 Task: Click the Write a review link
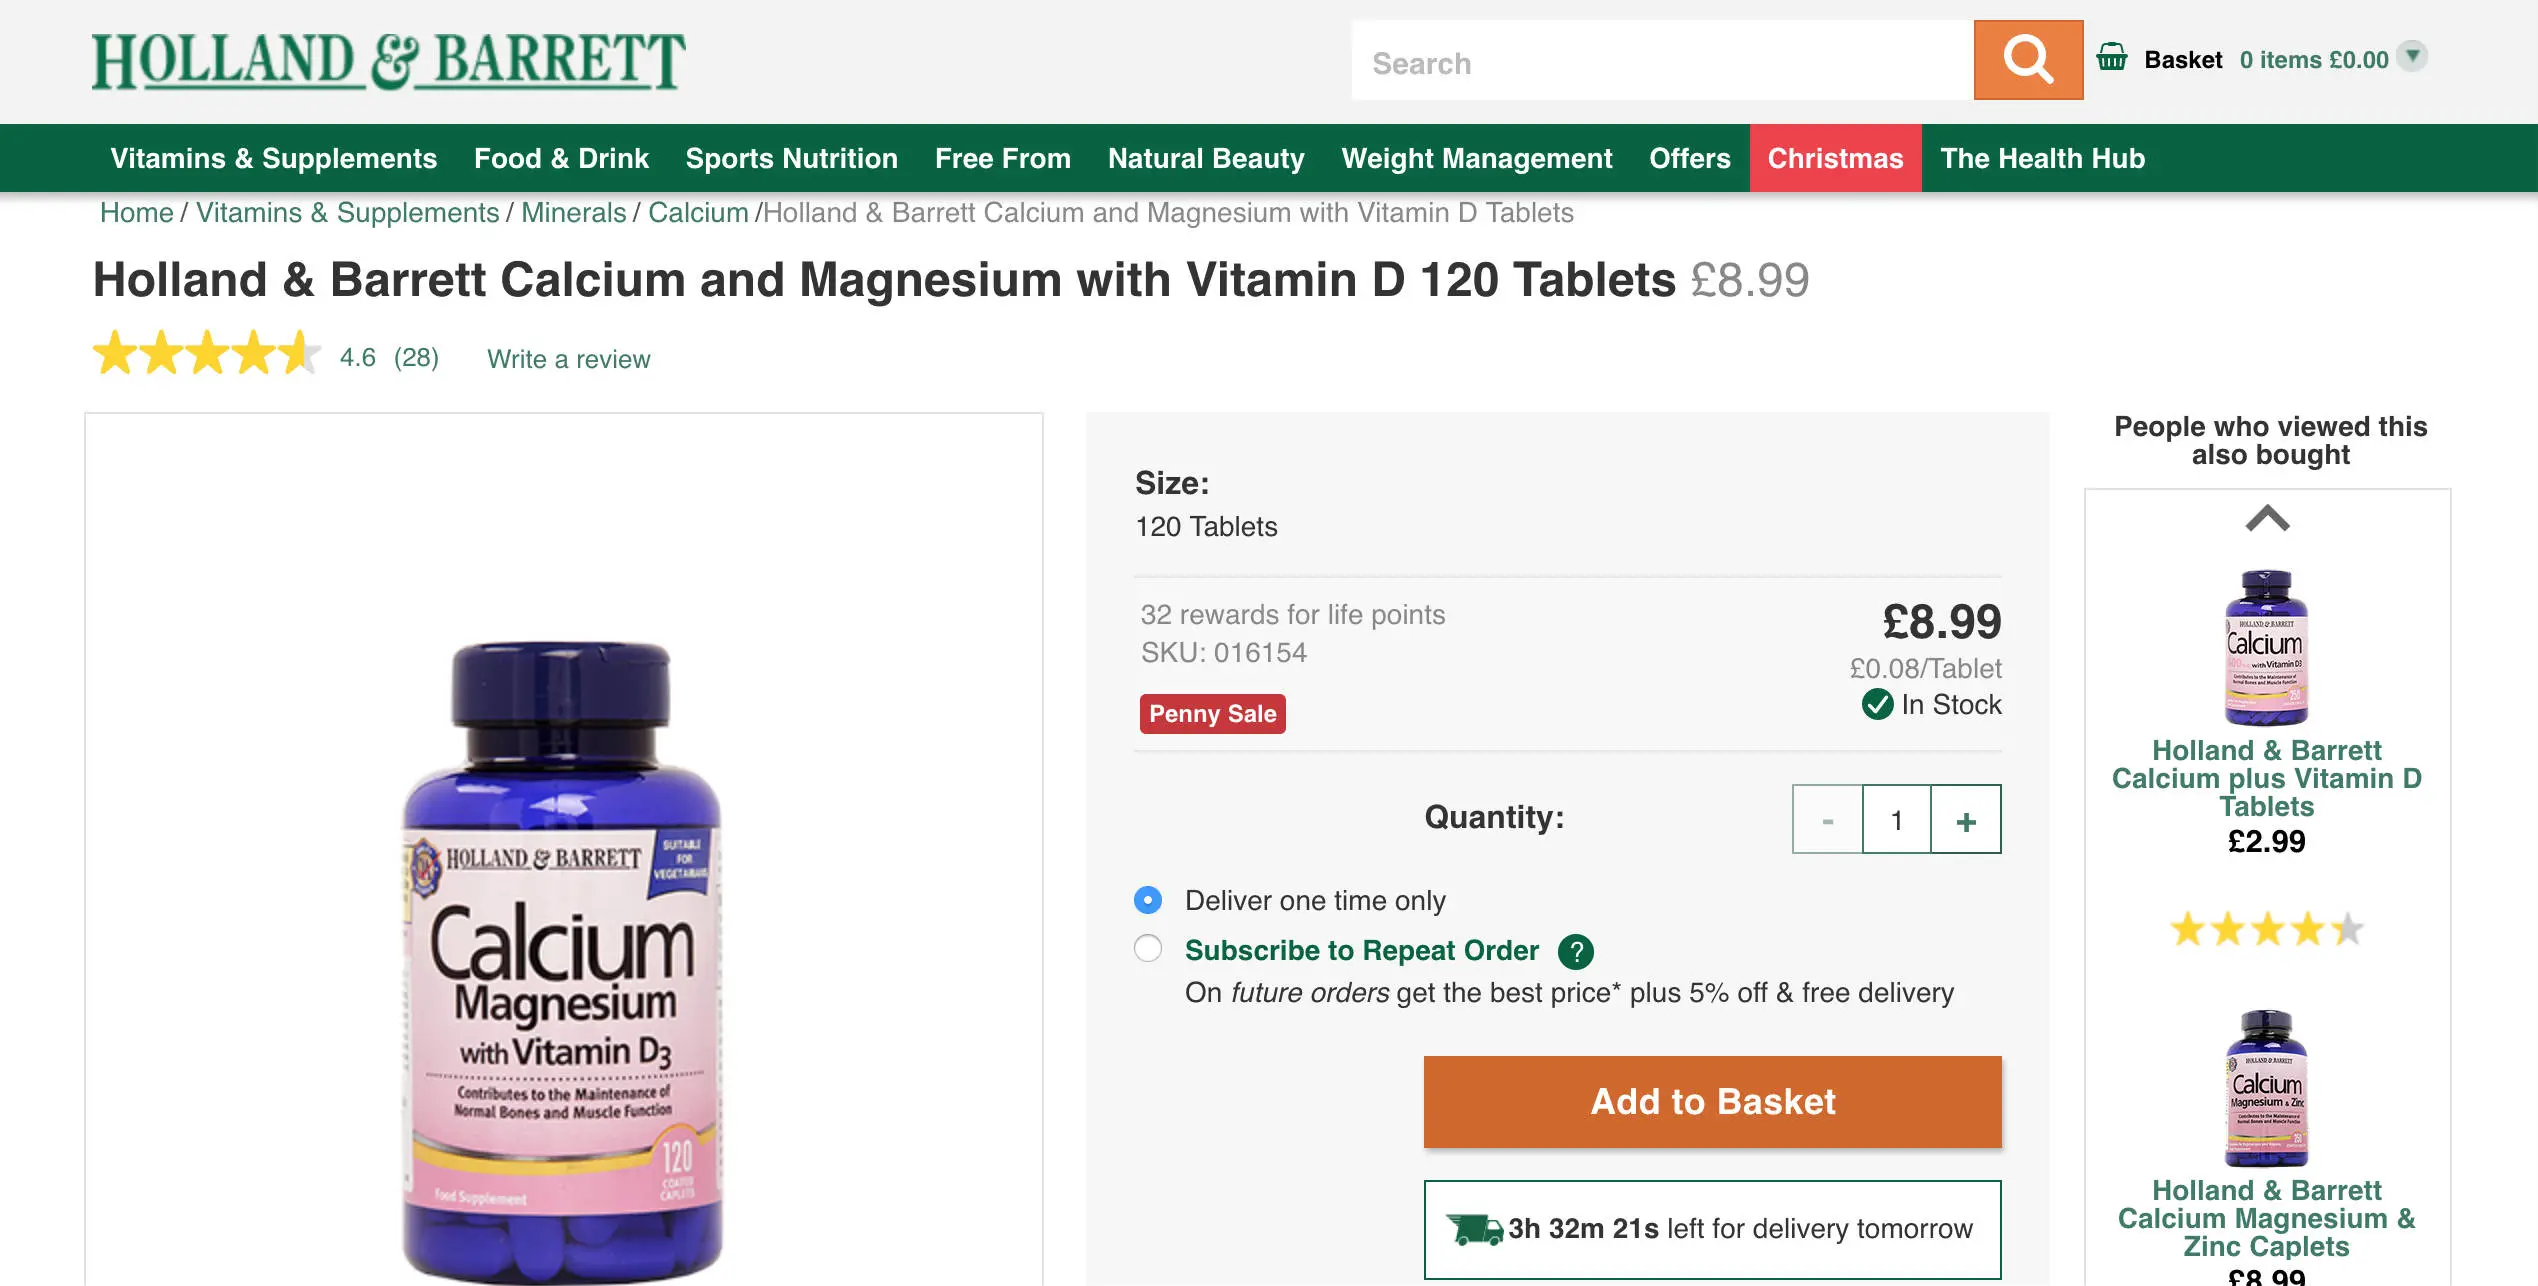(568, 359)
